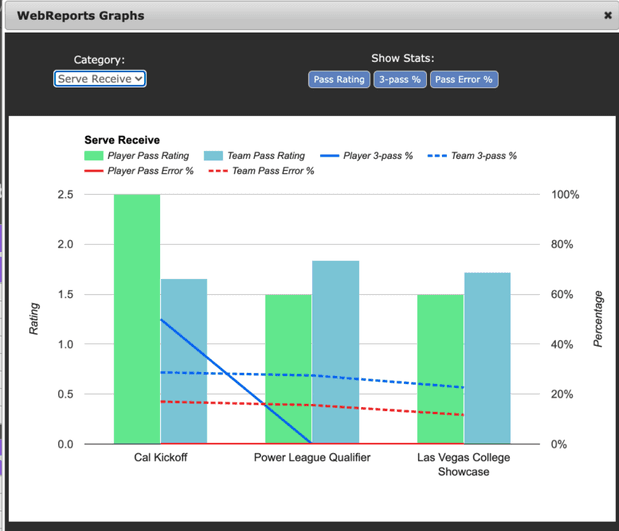Toggle the Pass Error % stat button
Screen dimensions: 619x531
[x=463, y=79]
